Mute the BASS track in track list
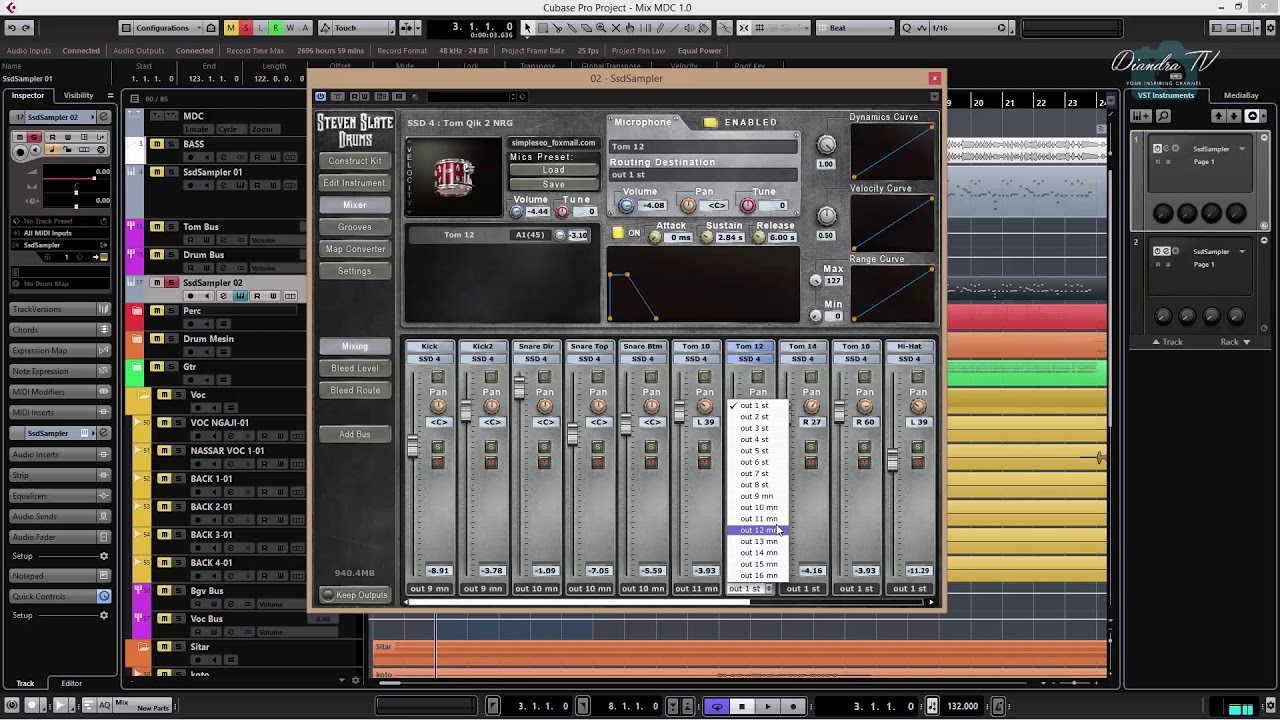Screen dimensions: 1280x720 pos(157,144)
